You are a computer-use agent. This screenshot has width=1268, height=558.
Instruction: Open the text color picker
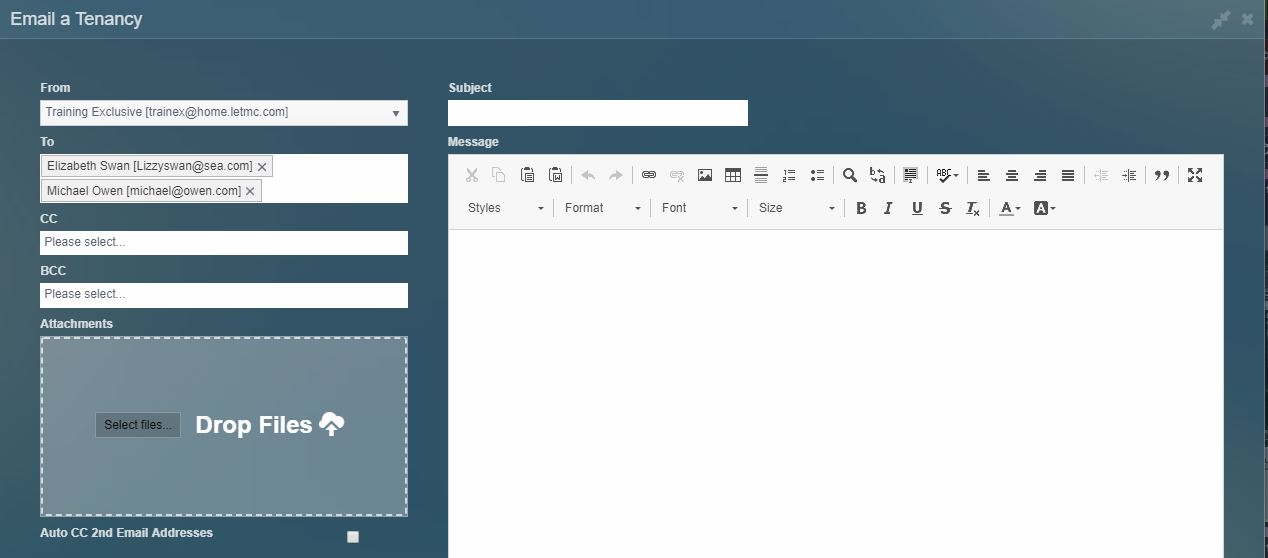[x=1010, y=208]
